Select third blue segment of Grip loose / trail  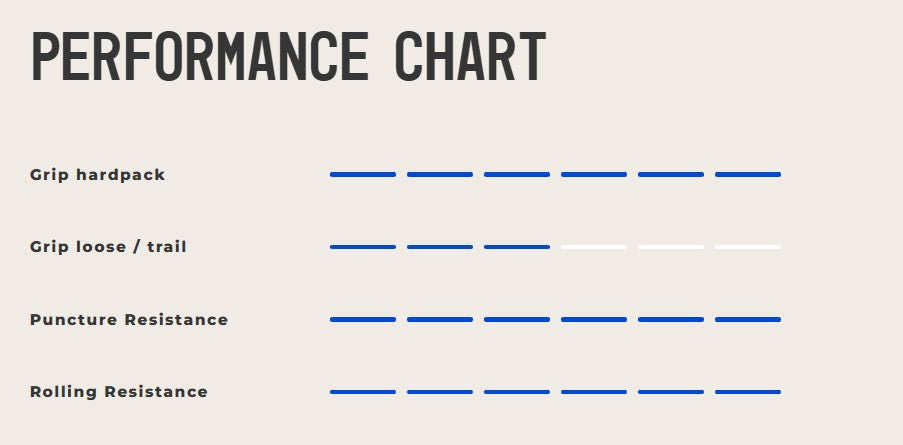coord(517,247)
